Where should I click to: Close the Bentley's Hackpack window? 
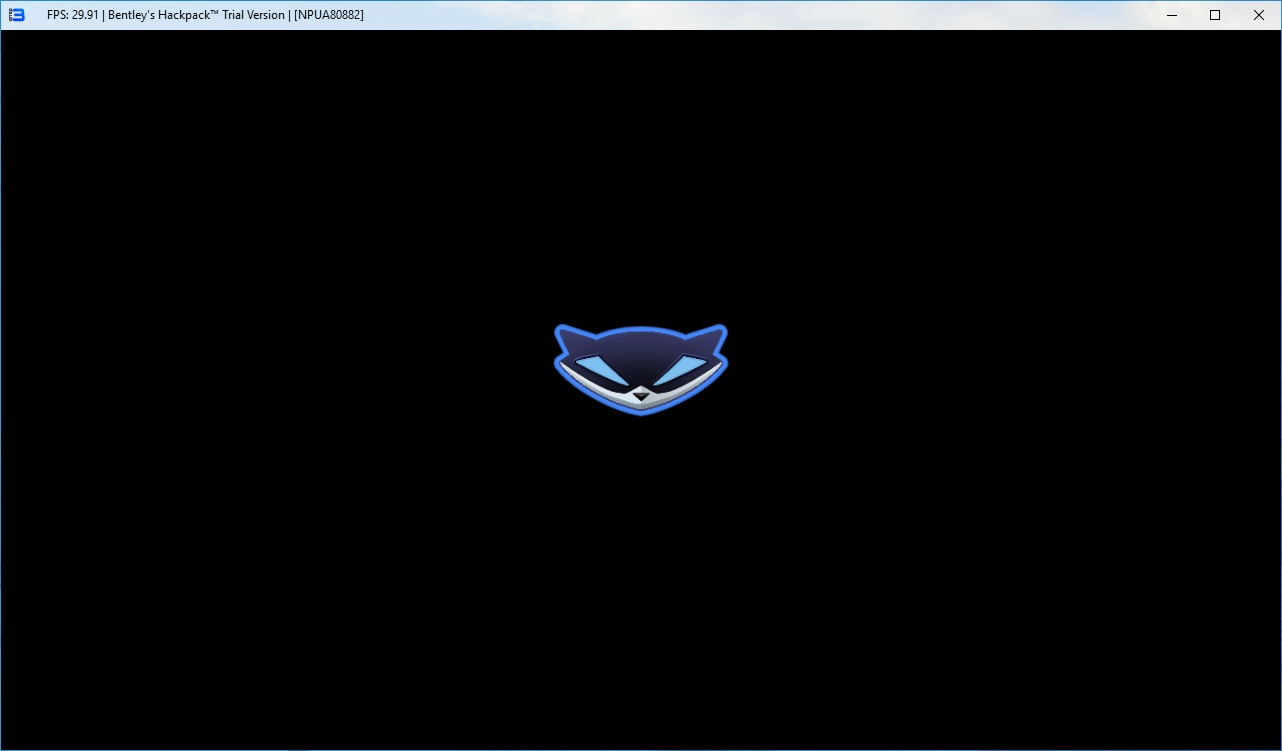point(1259,15)
